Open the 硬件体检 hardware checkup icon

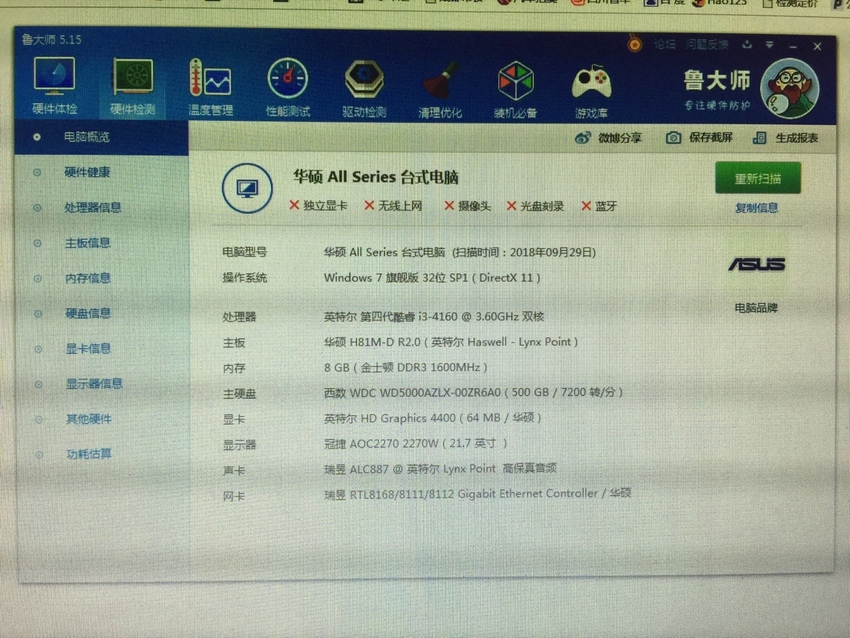pos(54,86)
